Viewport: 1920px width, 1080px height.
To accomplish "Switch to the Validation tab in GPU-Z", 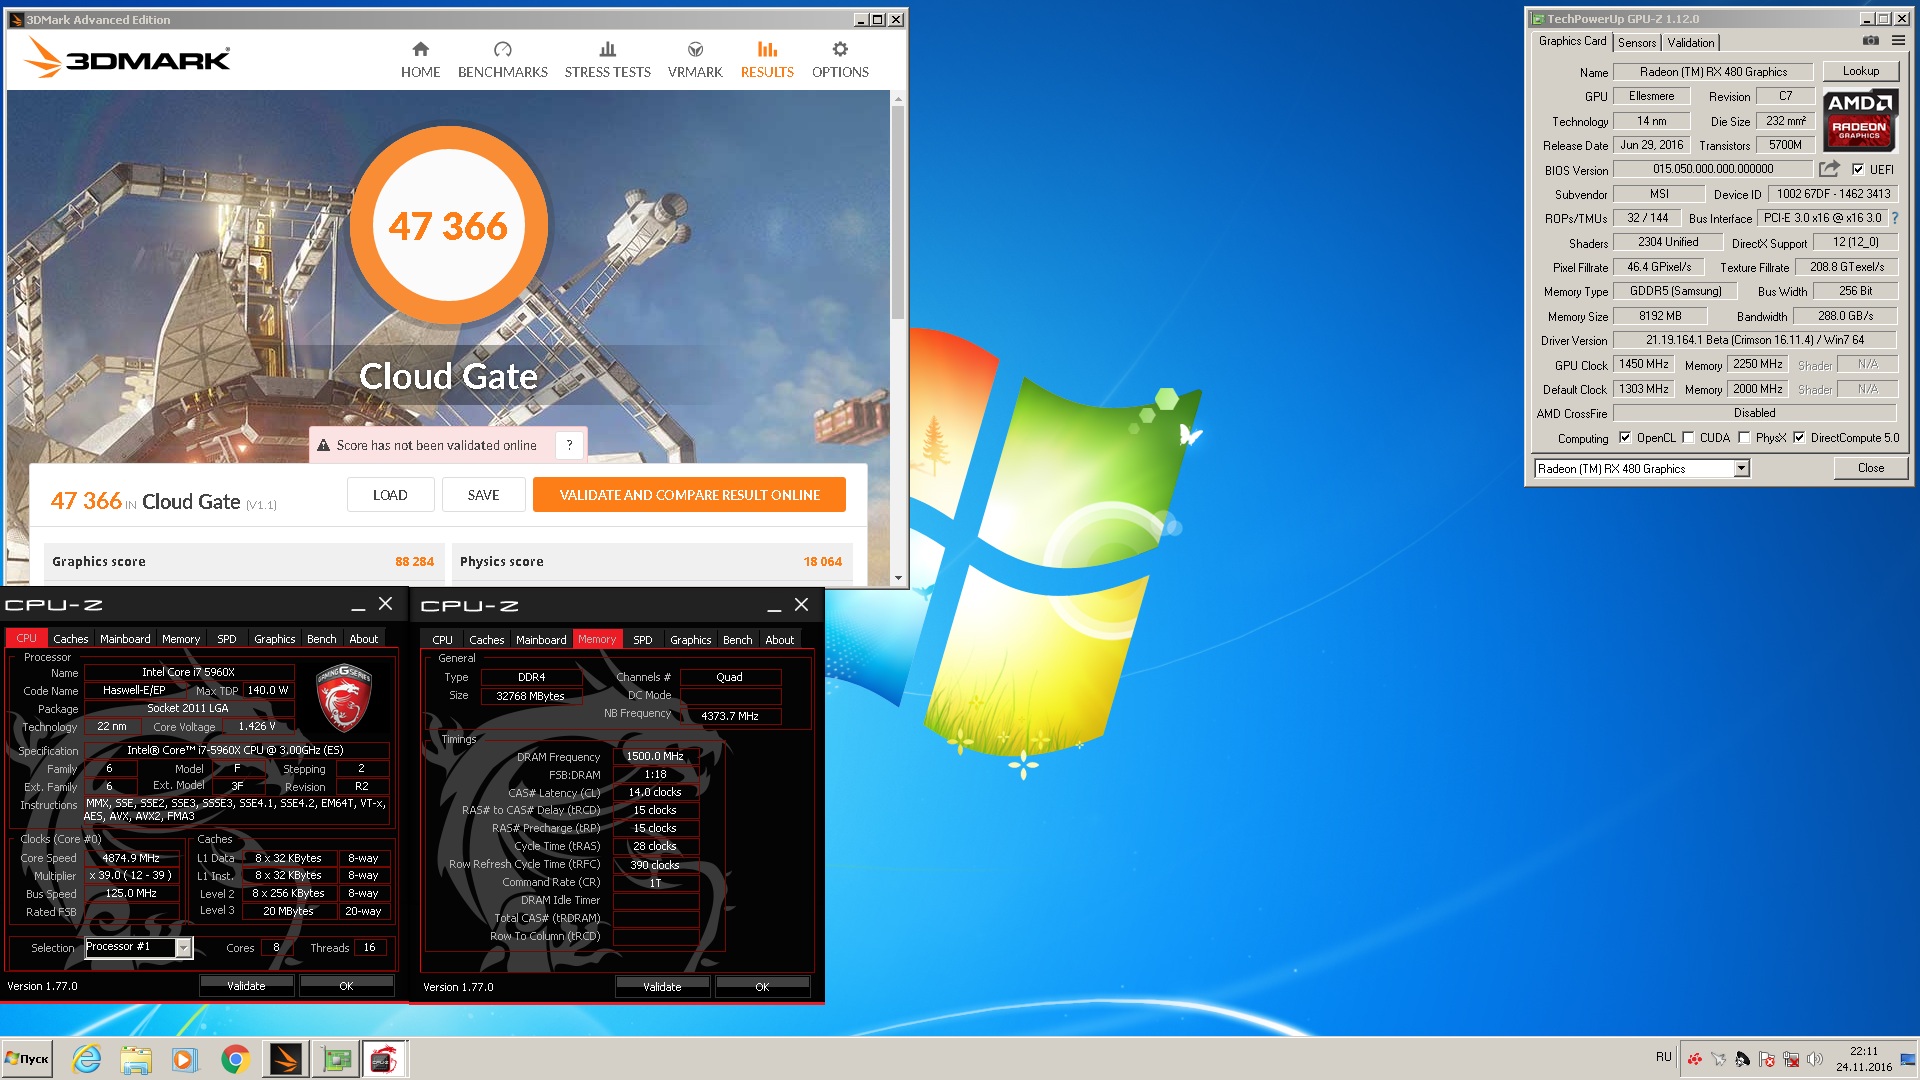I will (1690, 43).
